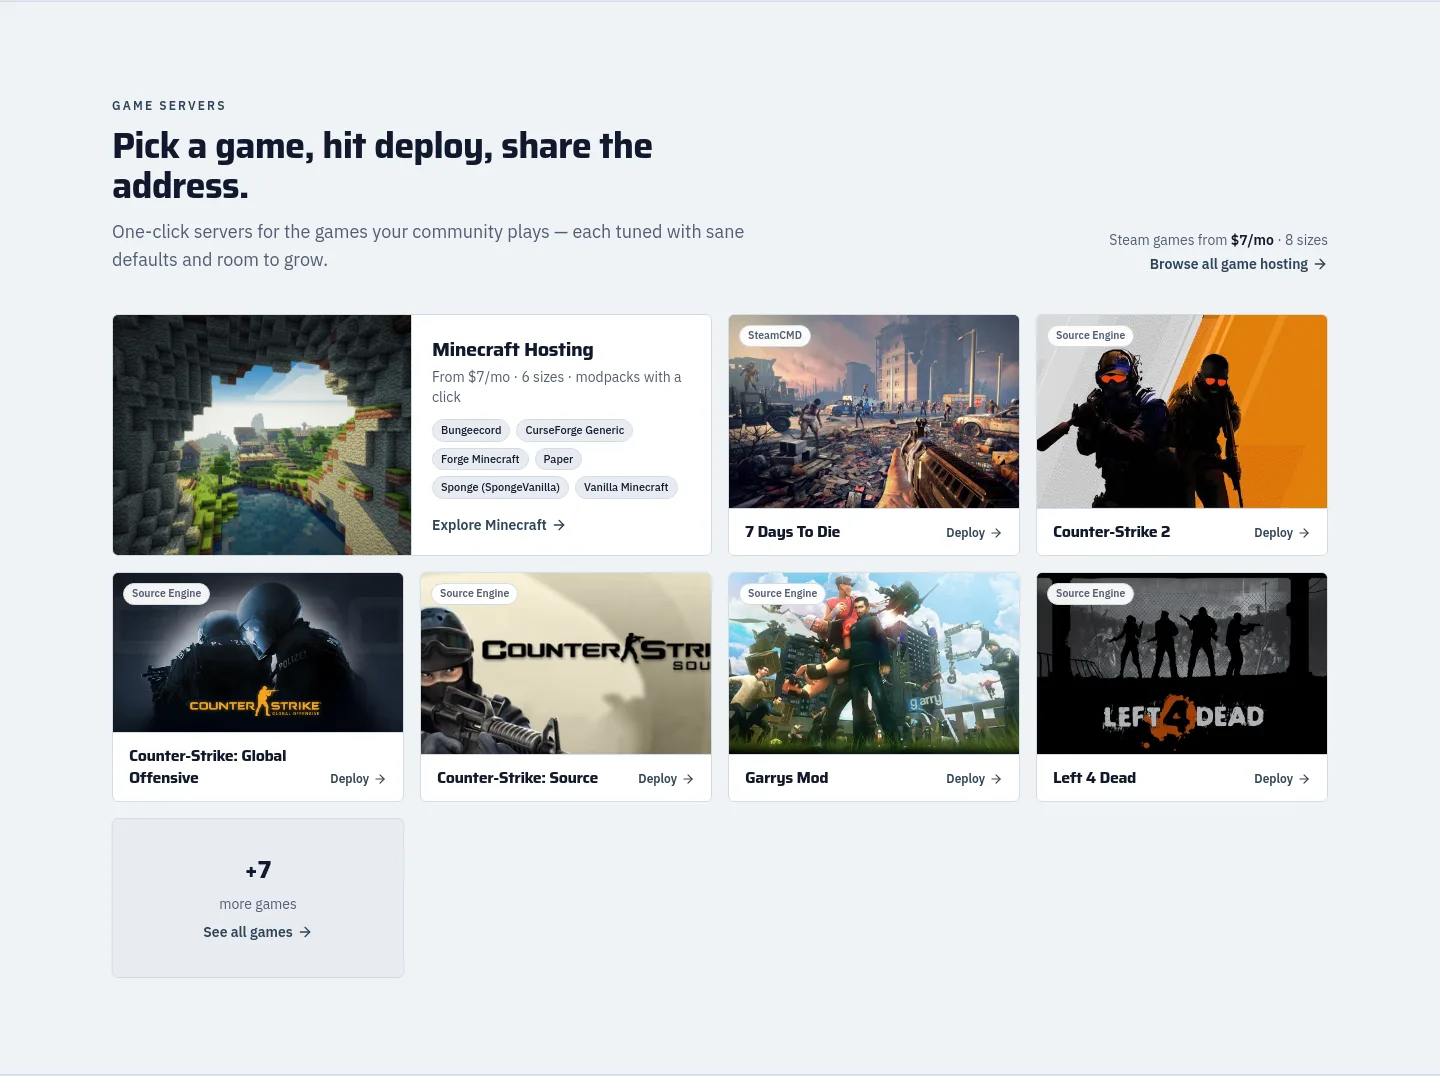Click the SteamCMD badge on 7 Days To Die
Image resolution: width=1440 pixels, height=1076 pixels.
775,336
